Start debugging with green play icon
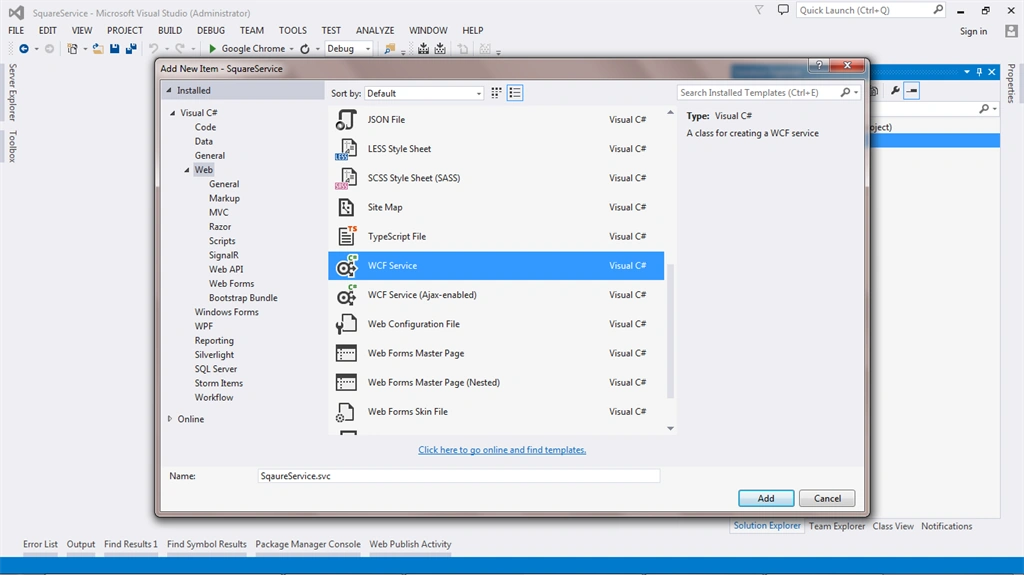1024x575 pixels. tap(212, 48)
